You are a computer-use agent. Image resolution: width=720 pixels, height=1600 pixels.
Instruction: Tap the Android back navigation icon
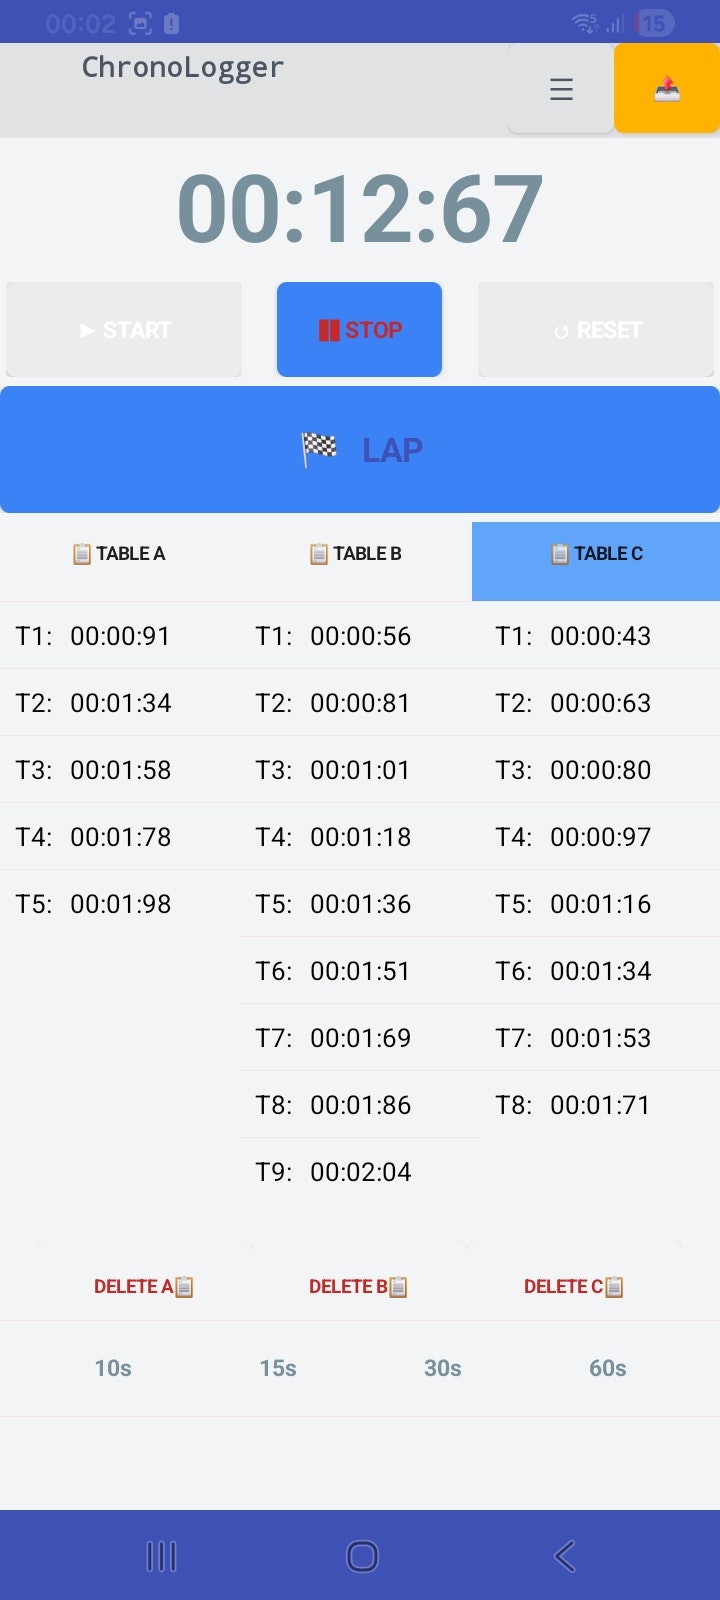[565, 1556]
